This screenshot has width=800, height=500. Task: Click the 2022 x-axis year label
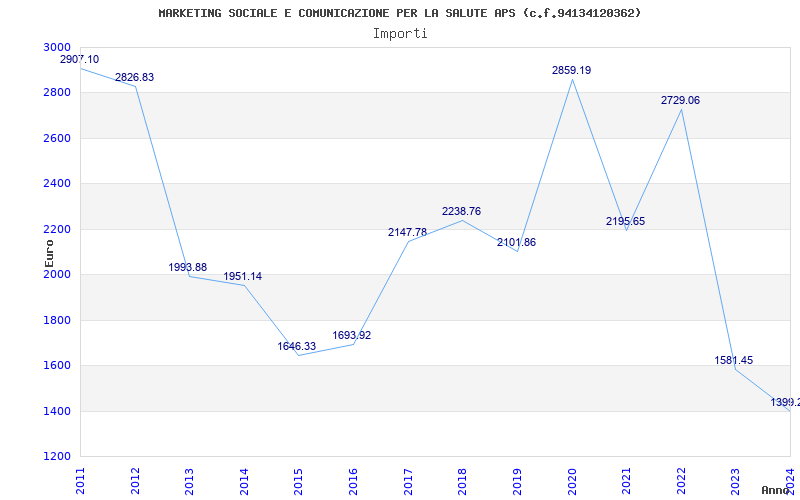click(x=681, y=481)
